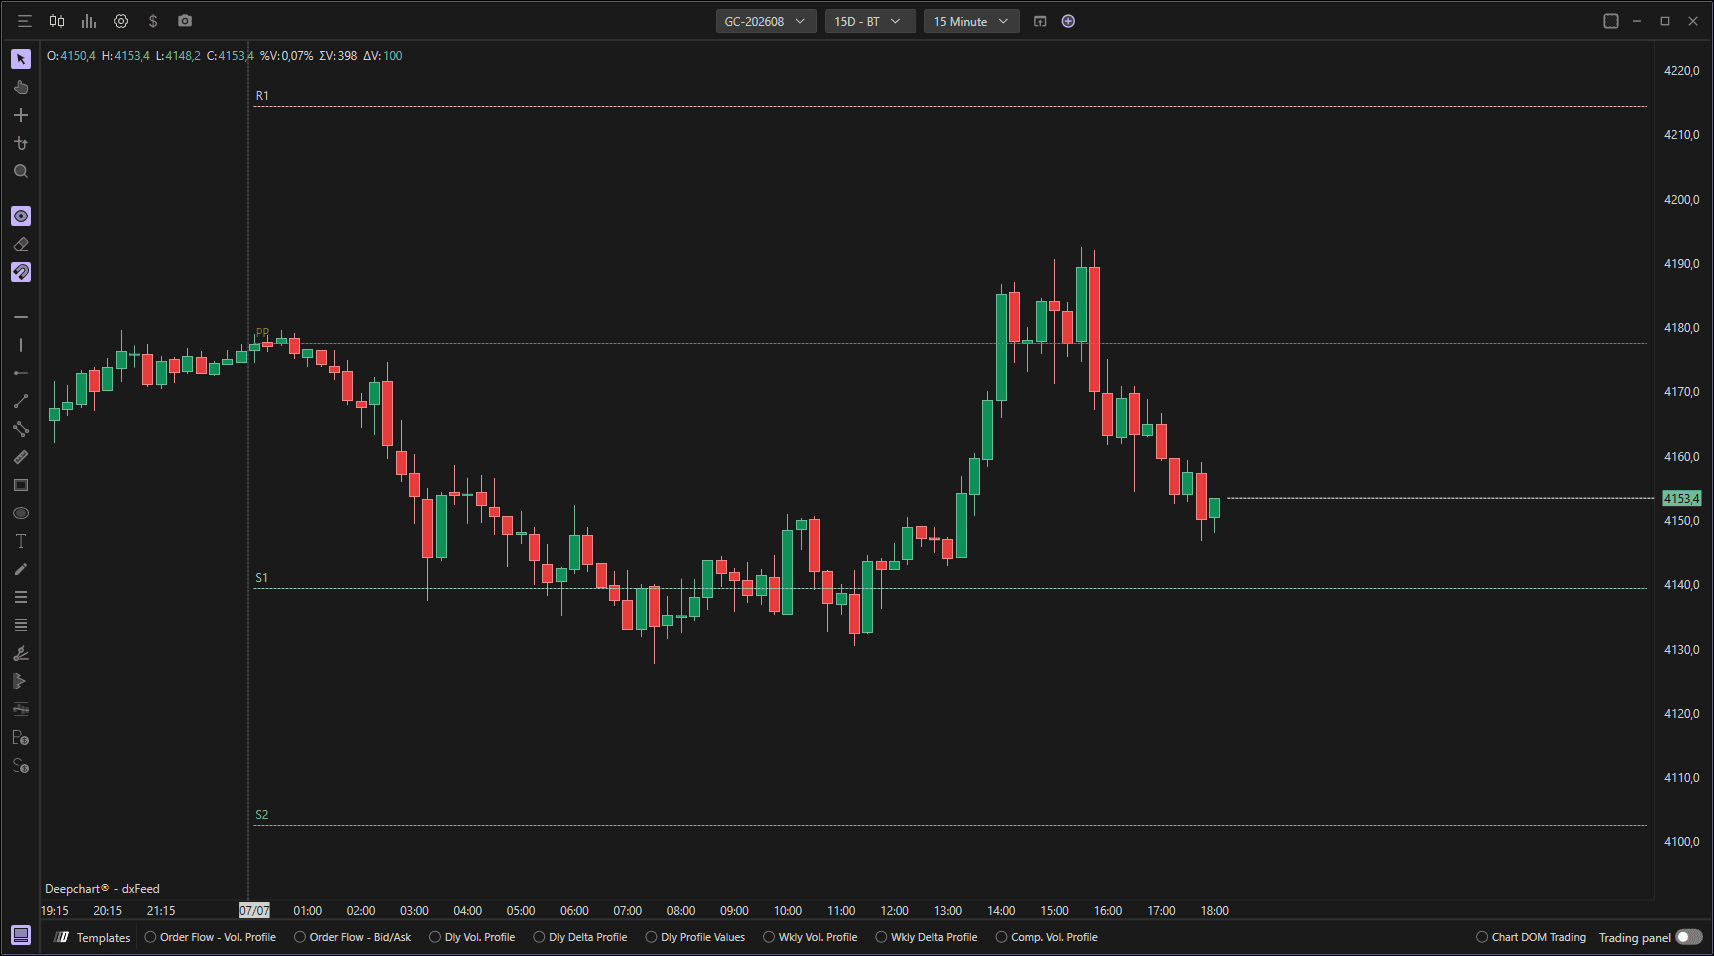This screenshot has height=956, width=1714.
Task: Open the GC-202608 symbol dropdown
Action: (x=766, y=21)
